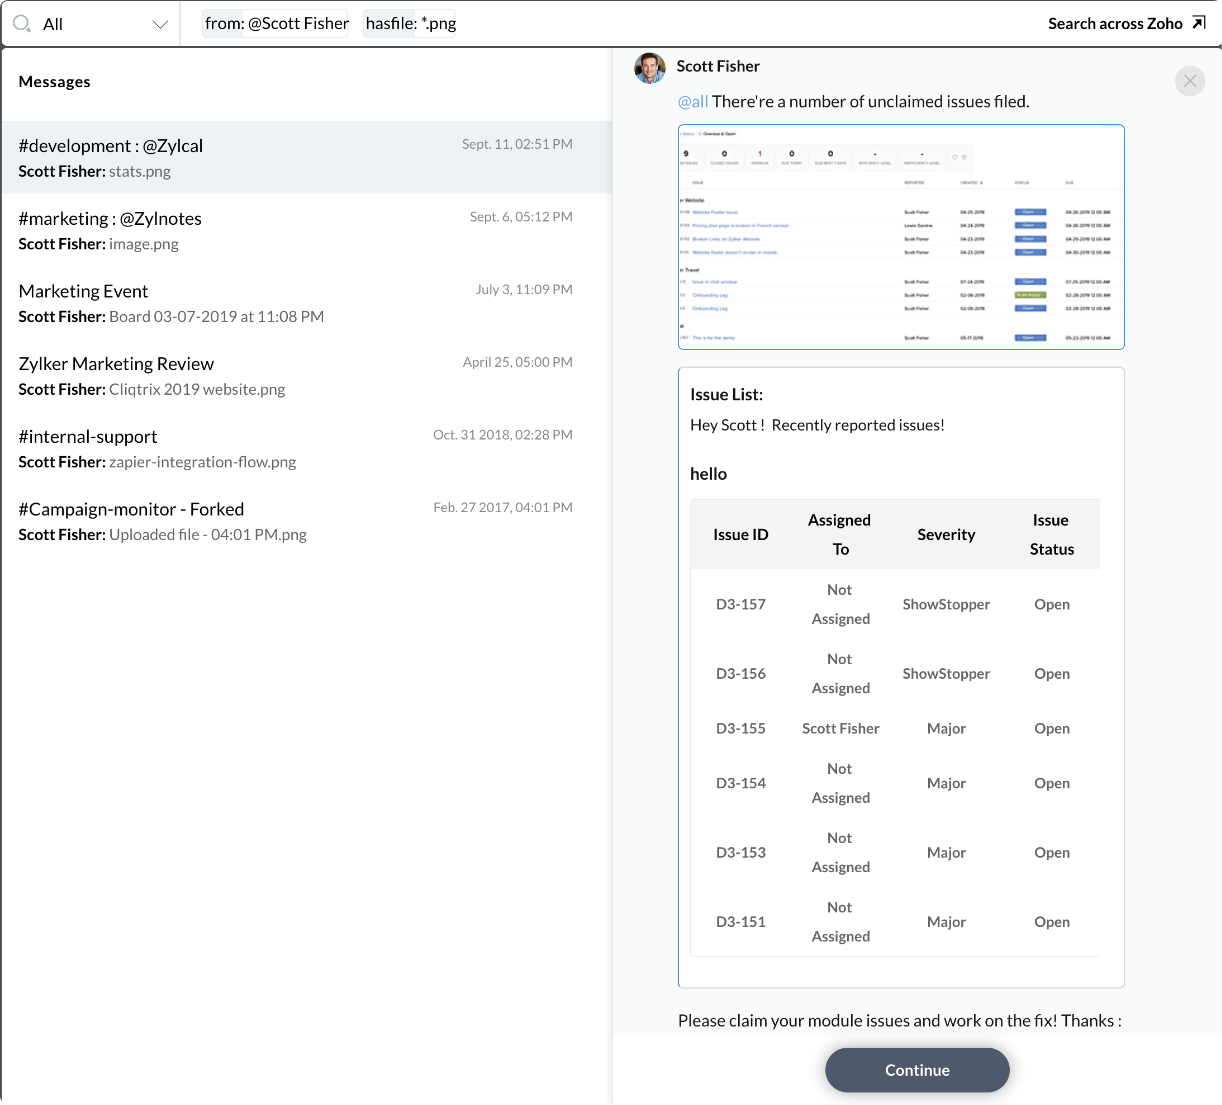Click the small avatar beside the @all message

[x=649, y=68]
